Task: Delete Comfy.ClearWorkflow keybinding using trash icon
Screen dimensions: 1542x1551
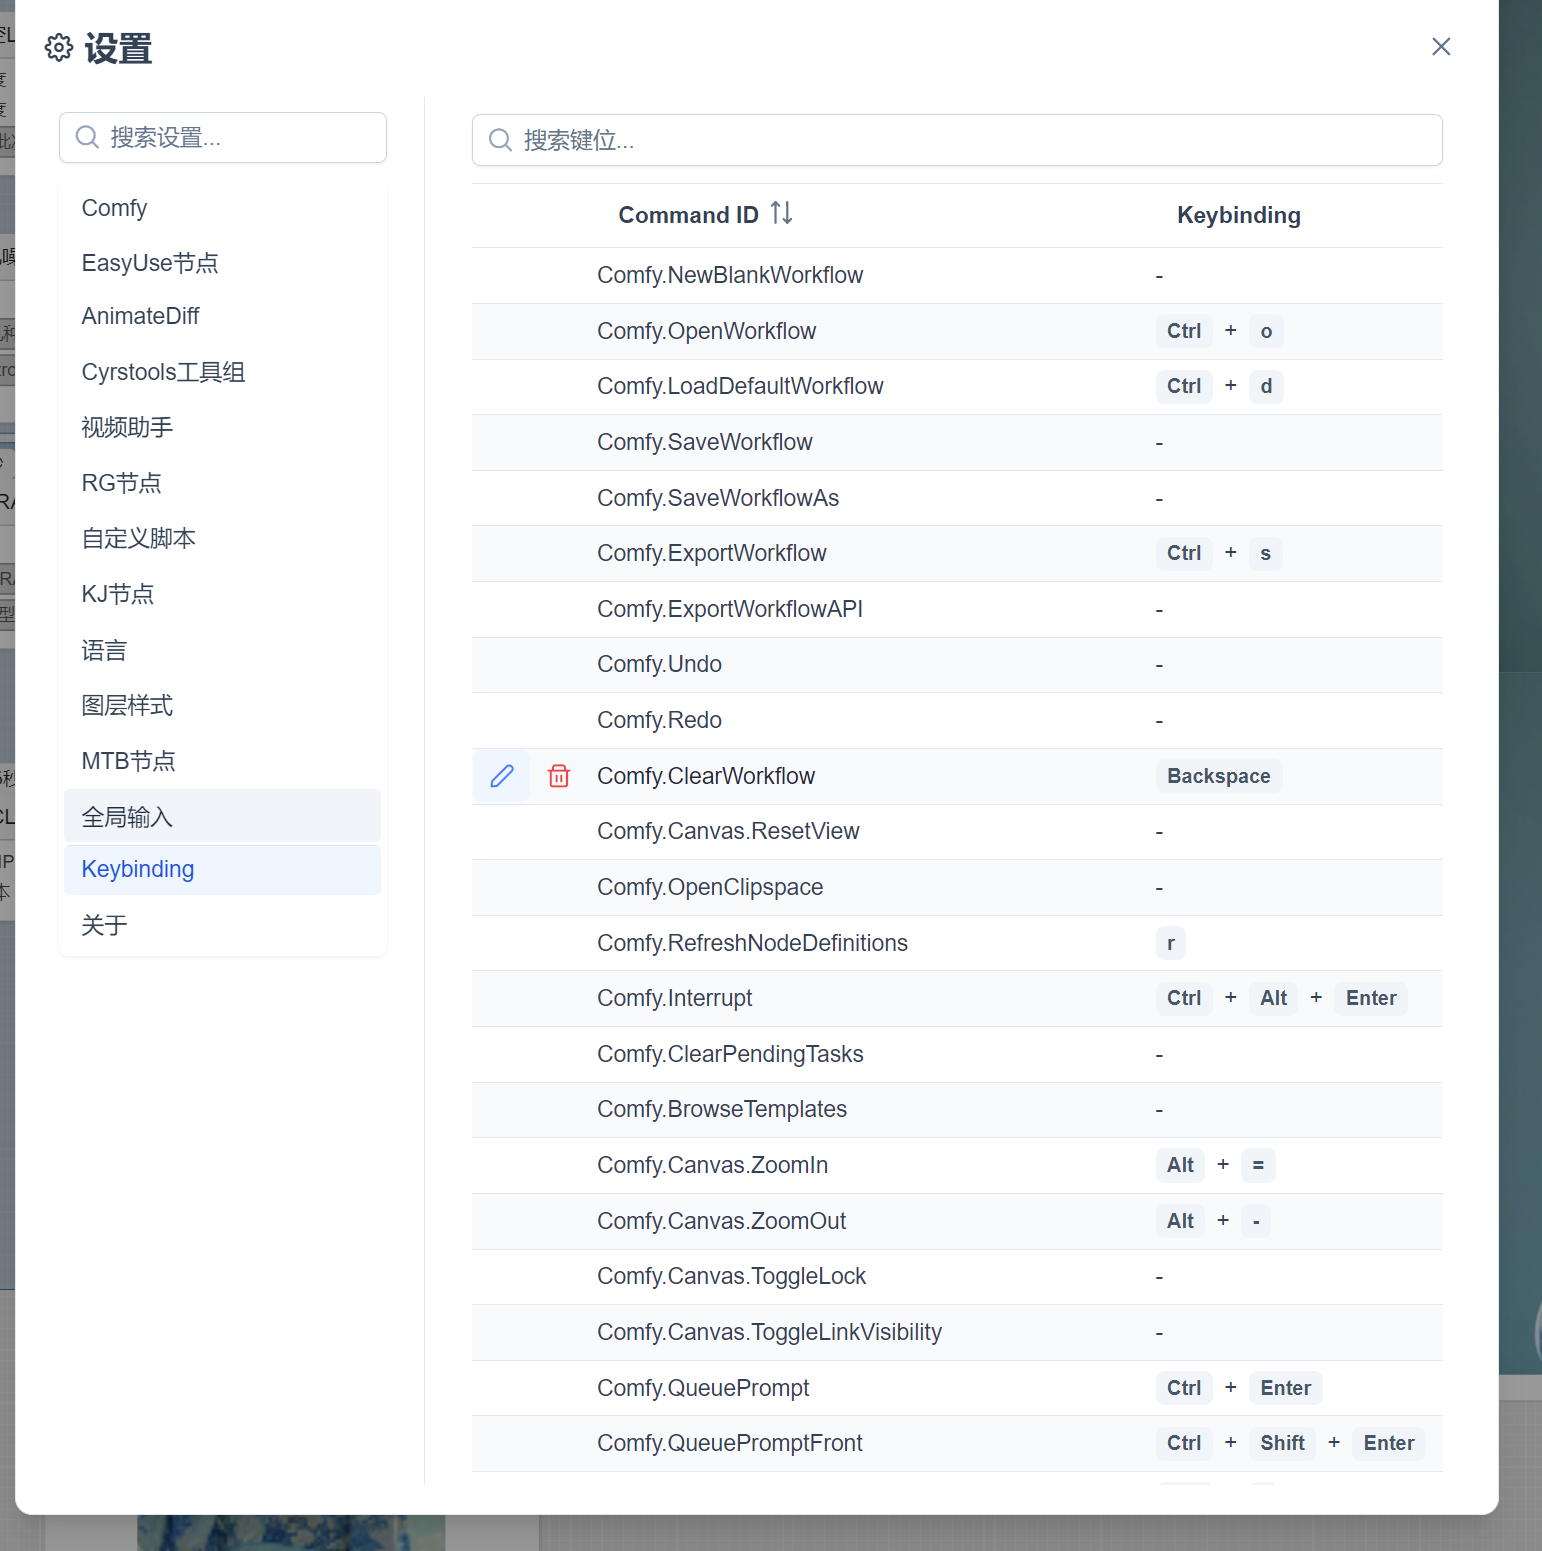Action: click(x=559, y=776)
